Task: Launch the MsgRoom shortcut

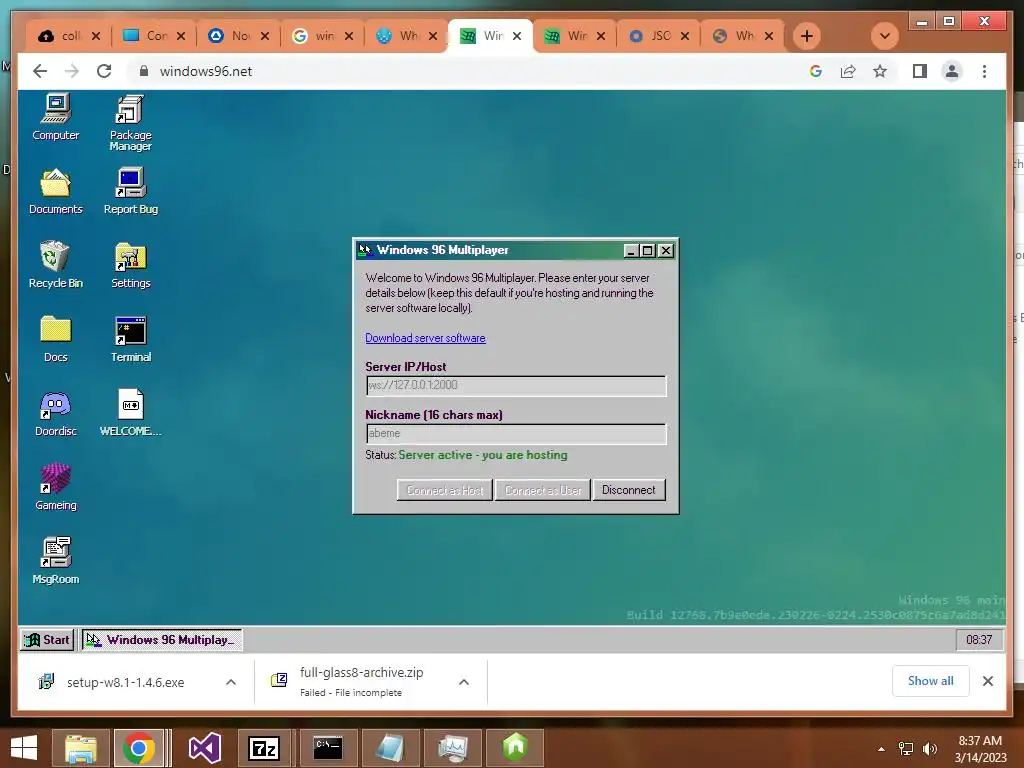Action: [x=56, y=561]
